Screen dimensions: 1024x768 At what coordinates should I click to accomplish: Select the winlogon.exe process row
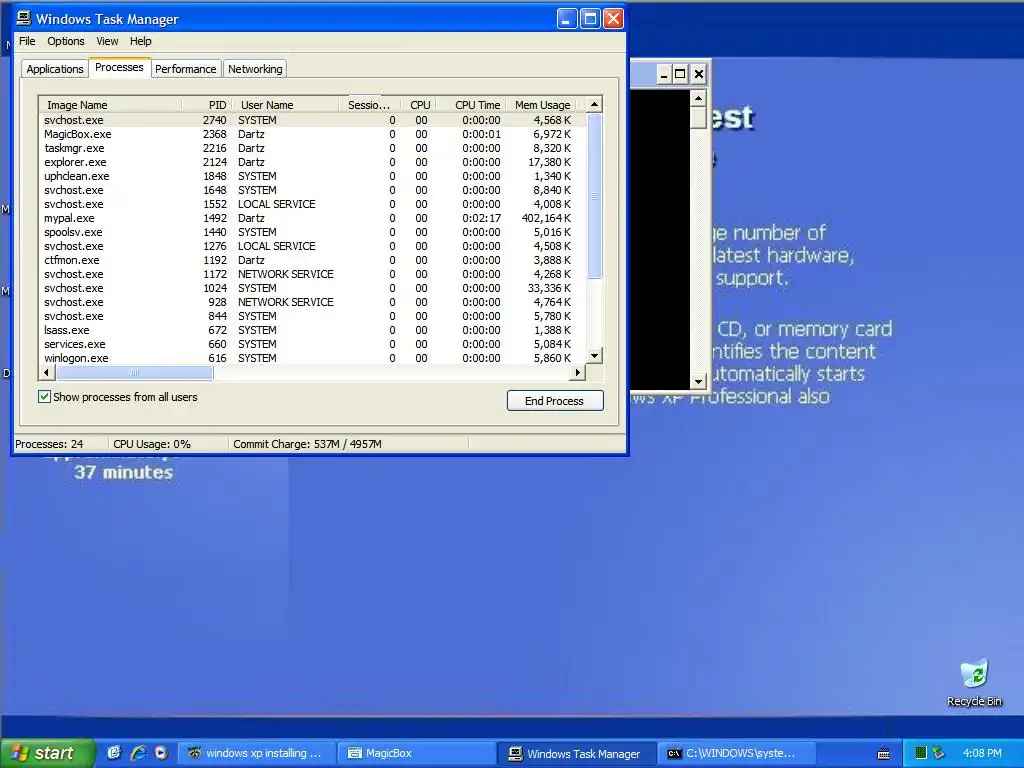click(312, 358)
